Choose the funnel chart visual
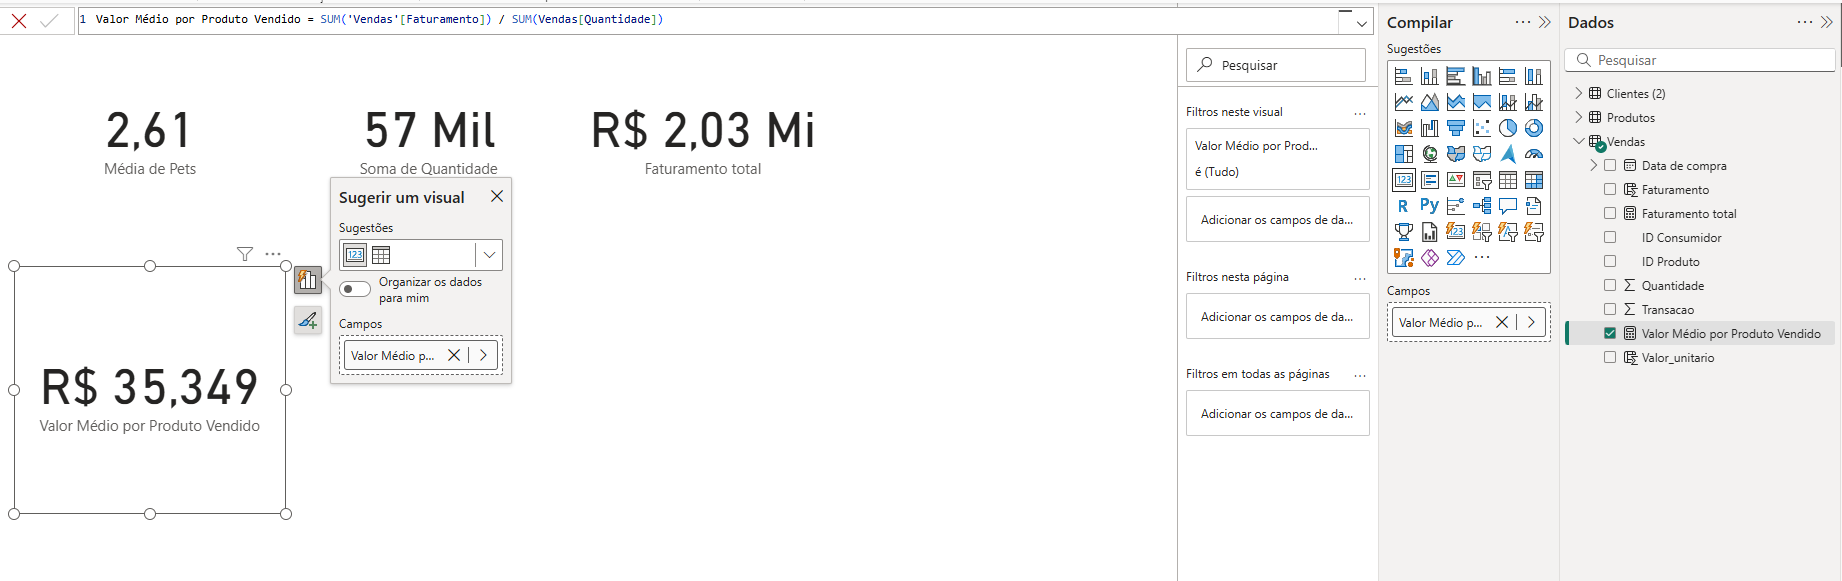Viewport: 1842px width, 581px height. [x=1456, y=128]
